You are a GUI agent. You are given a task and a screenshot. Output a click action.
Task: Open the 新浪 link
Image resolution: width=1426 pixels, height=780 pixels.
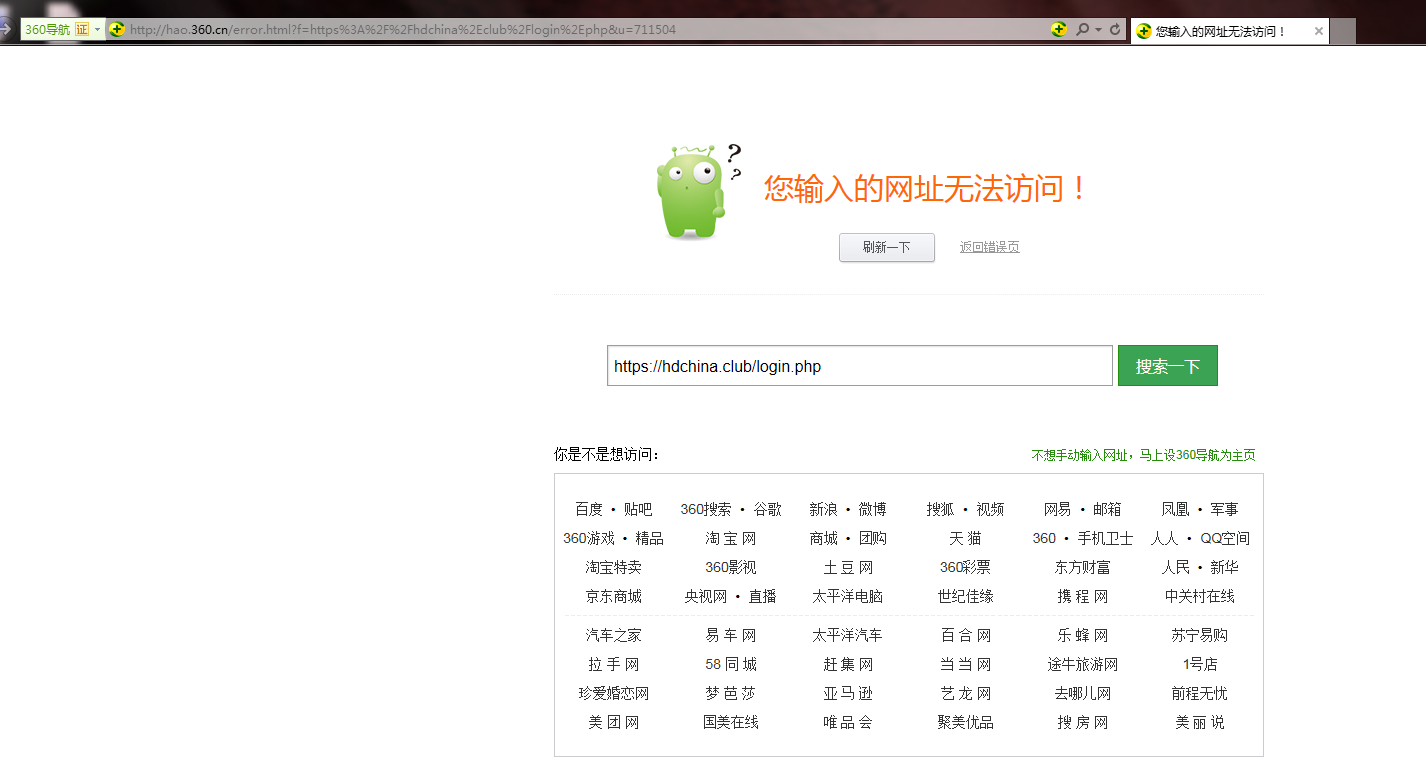coord(824,509)
